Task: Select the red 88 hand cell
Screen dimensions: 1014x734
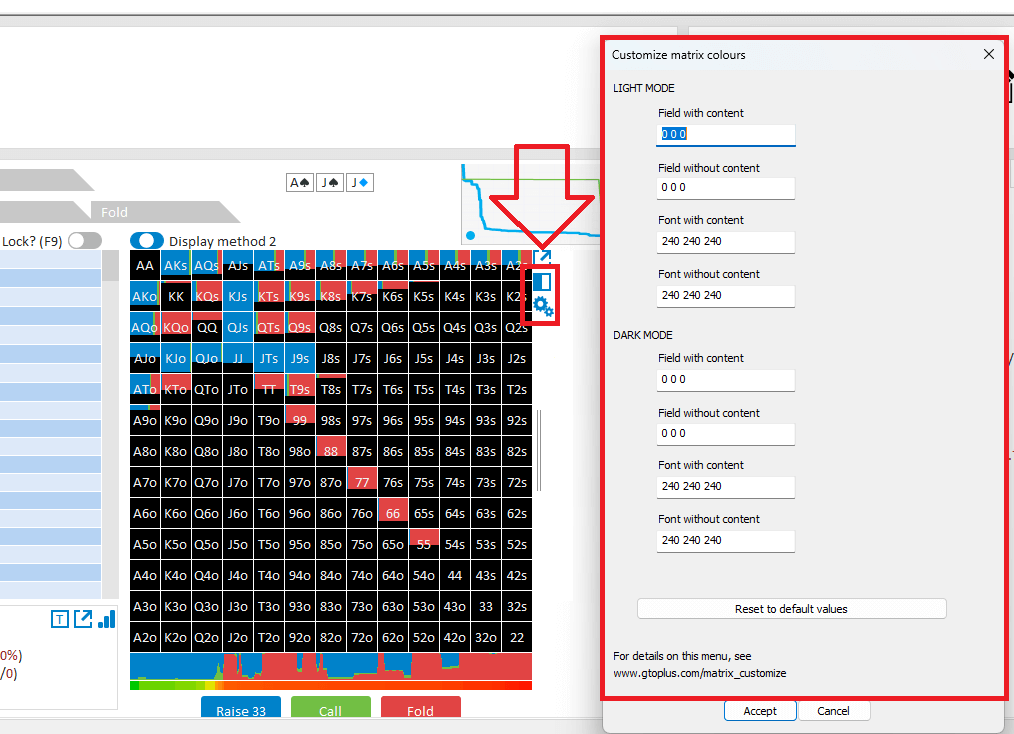Action: click(331, 451)
